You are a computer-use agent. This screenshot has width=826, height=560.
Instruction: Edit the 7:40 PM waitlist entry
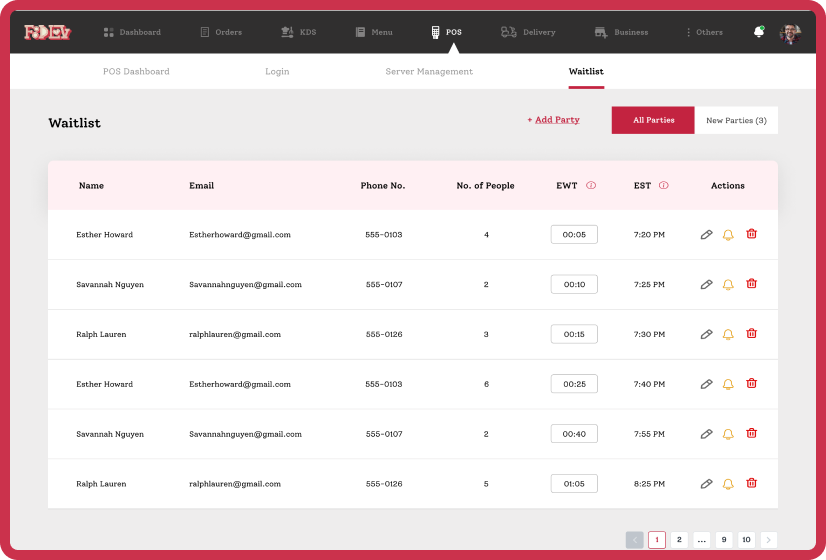coord(706,384)
